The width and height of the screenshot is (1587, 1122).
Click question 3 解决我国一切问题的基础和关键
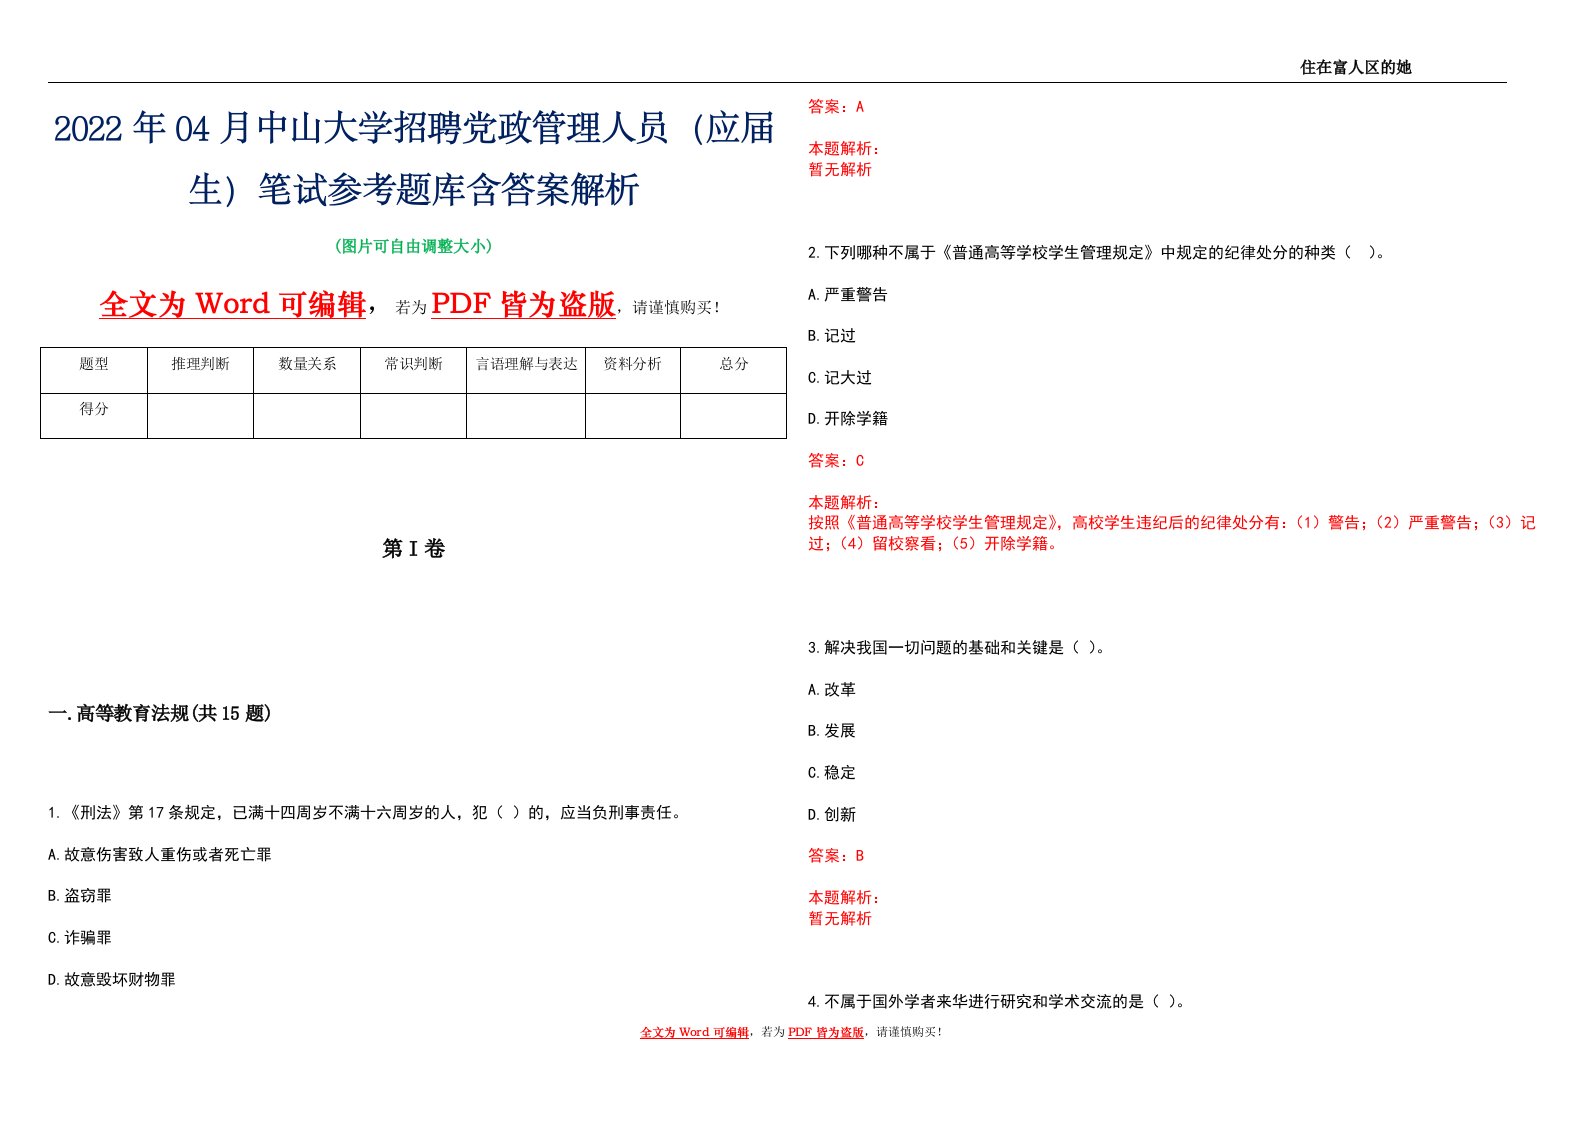pos(957,648)
